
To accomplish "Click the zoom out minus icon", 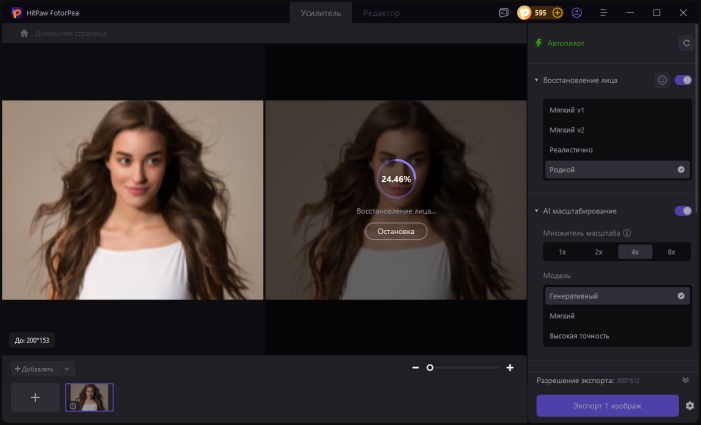I will 416,368.
